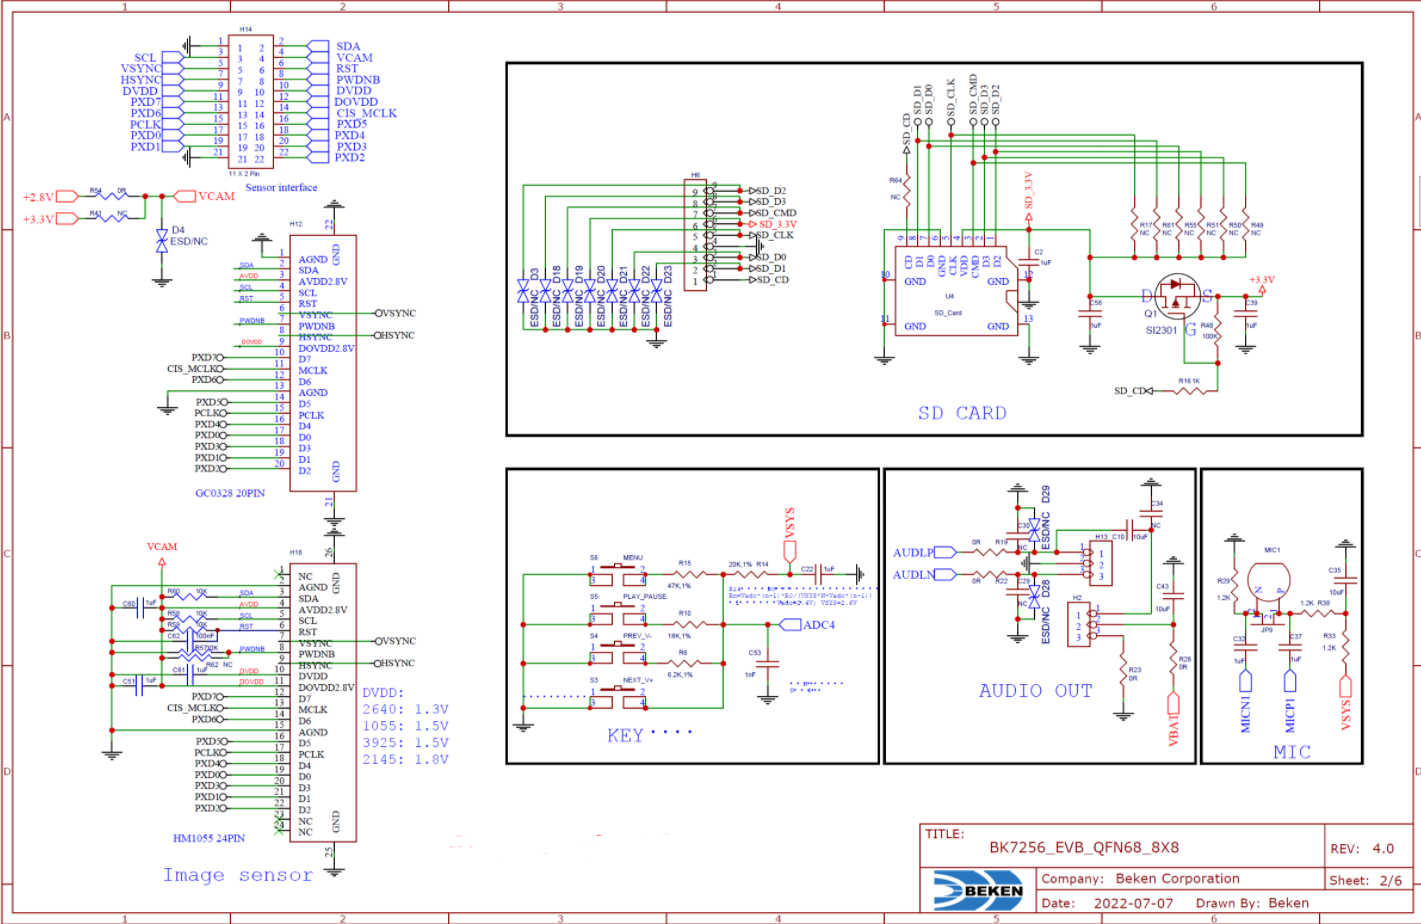
Task: Select the BK7256_EVB_QFN68_8X8 title text
Action: [1084, 847]
